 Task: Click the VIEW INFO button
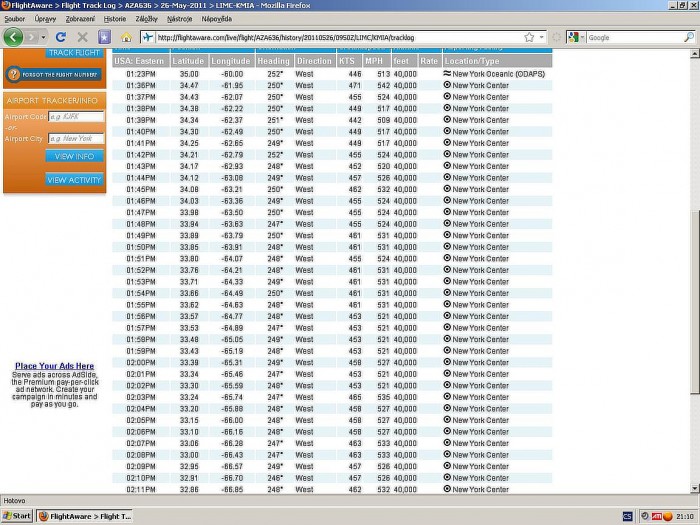click(x=74, y=156)
